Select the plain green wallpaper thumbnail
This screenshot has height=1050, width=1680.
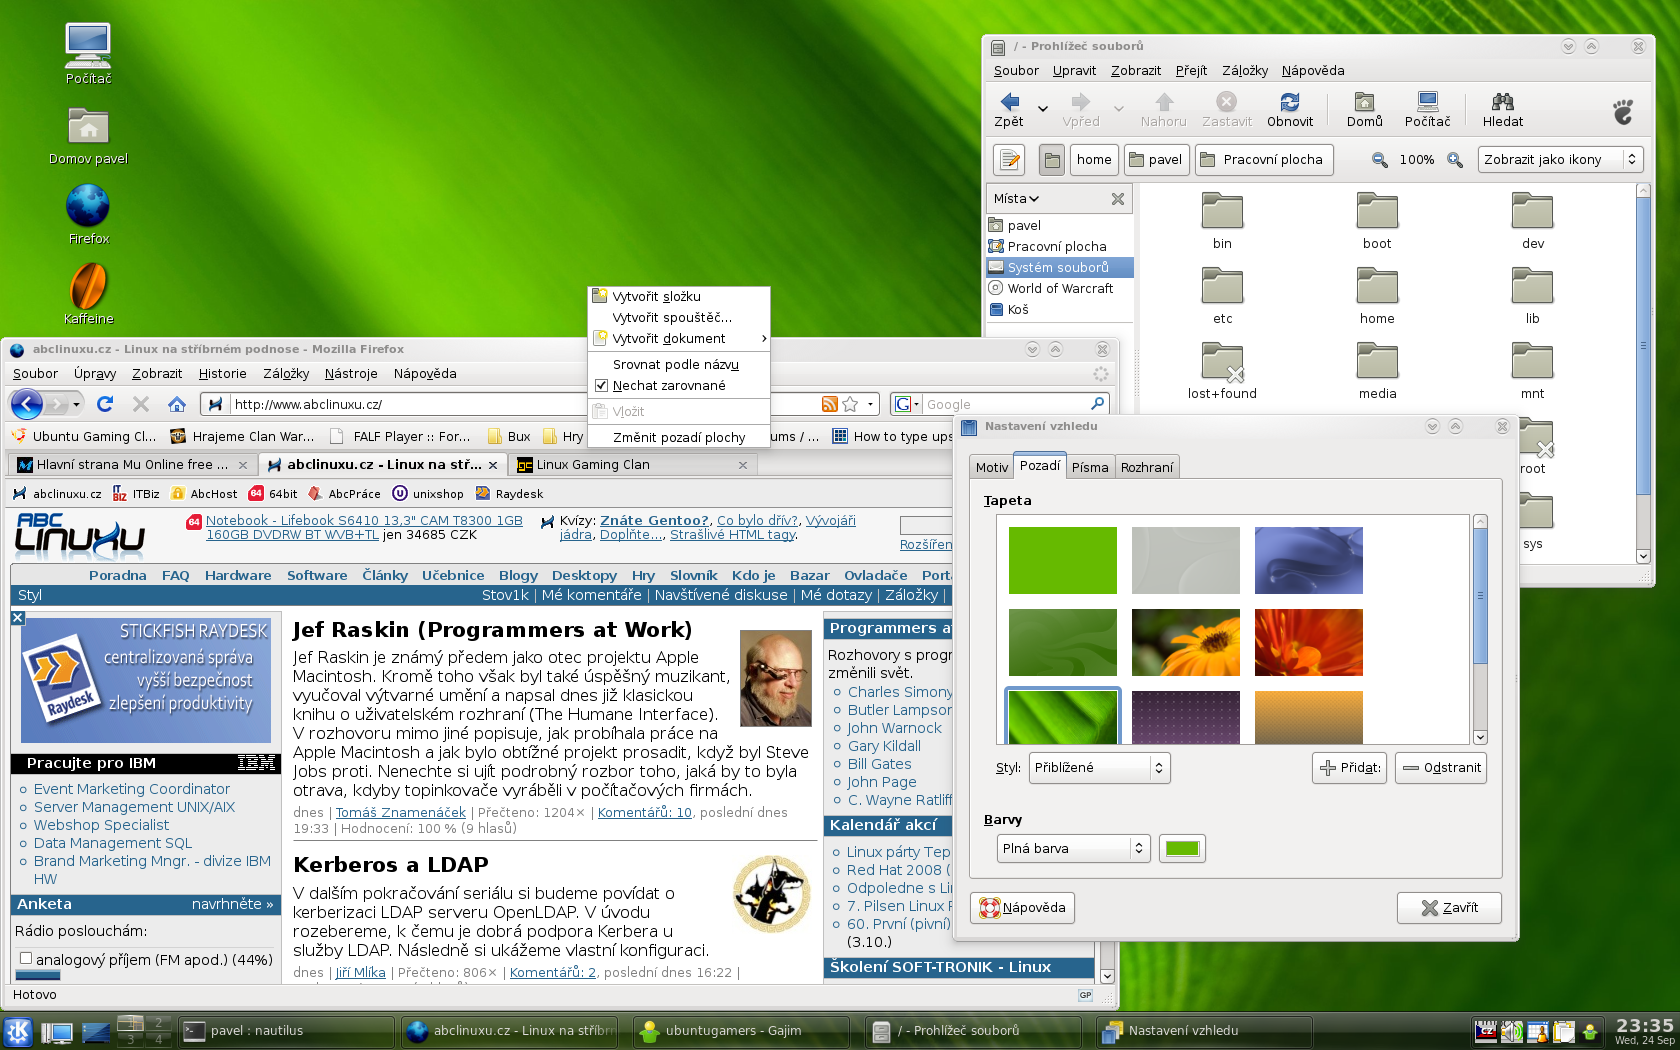[x=1062, y=560]
